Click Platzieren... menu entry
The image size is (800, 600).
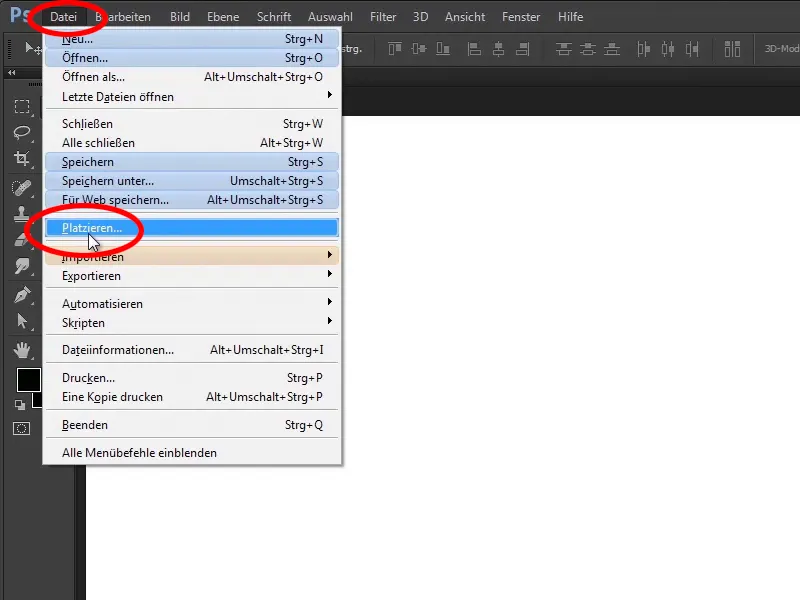pos(192,228)
